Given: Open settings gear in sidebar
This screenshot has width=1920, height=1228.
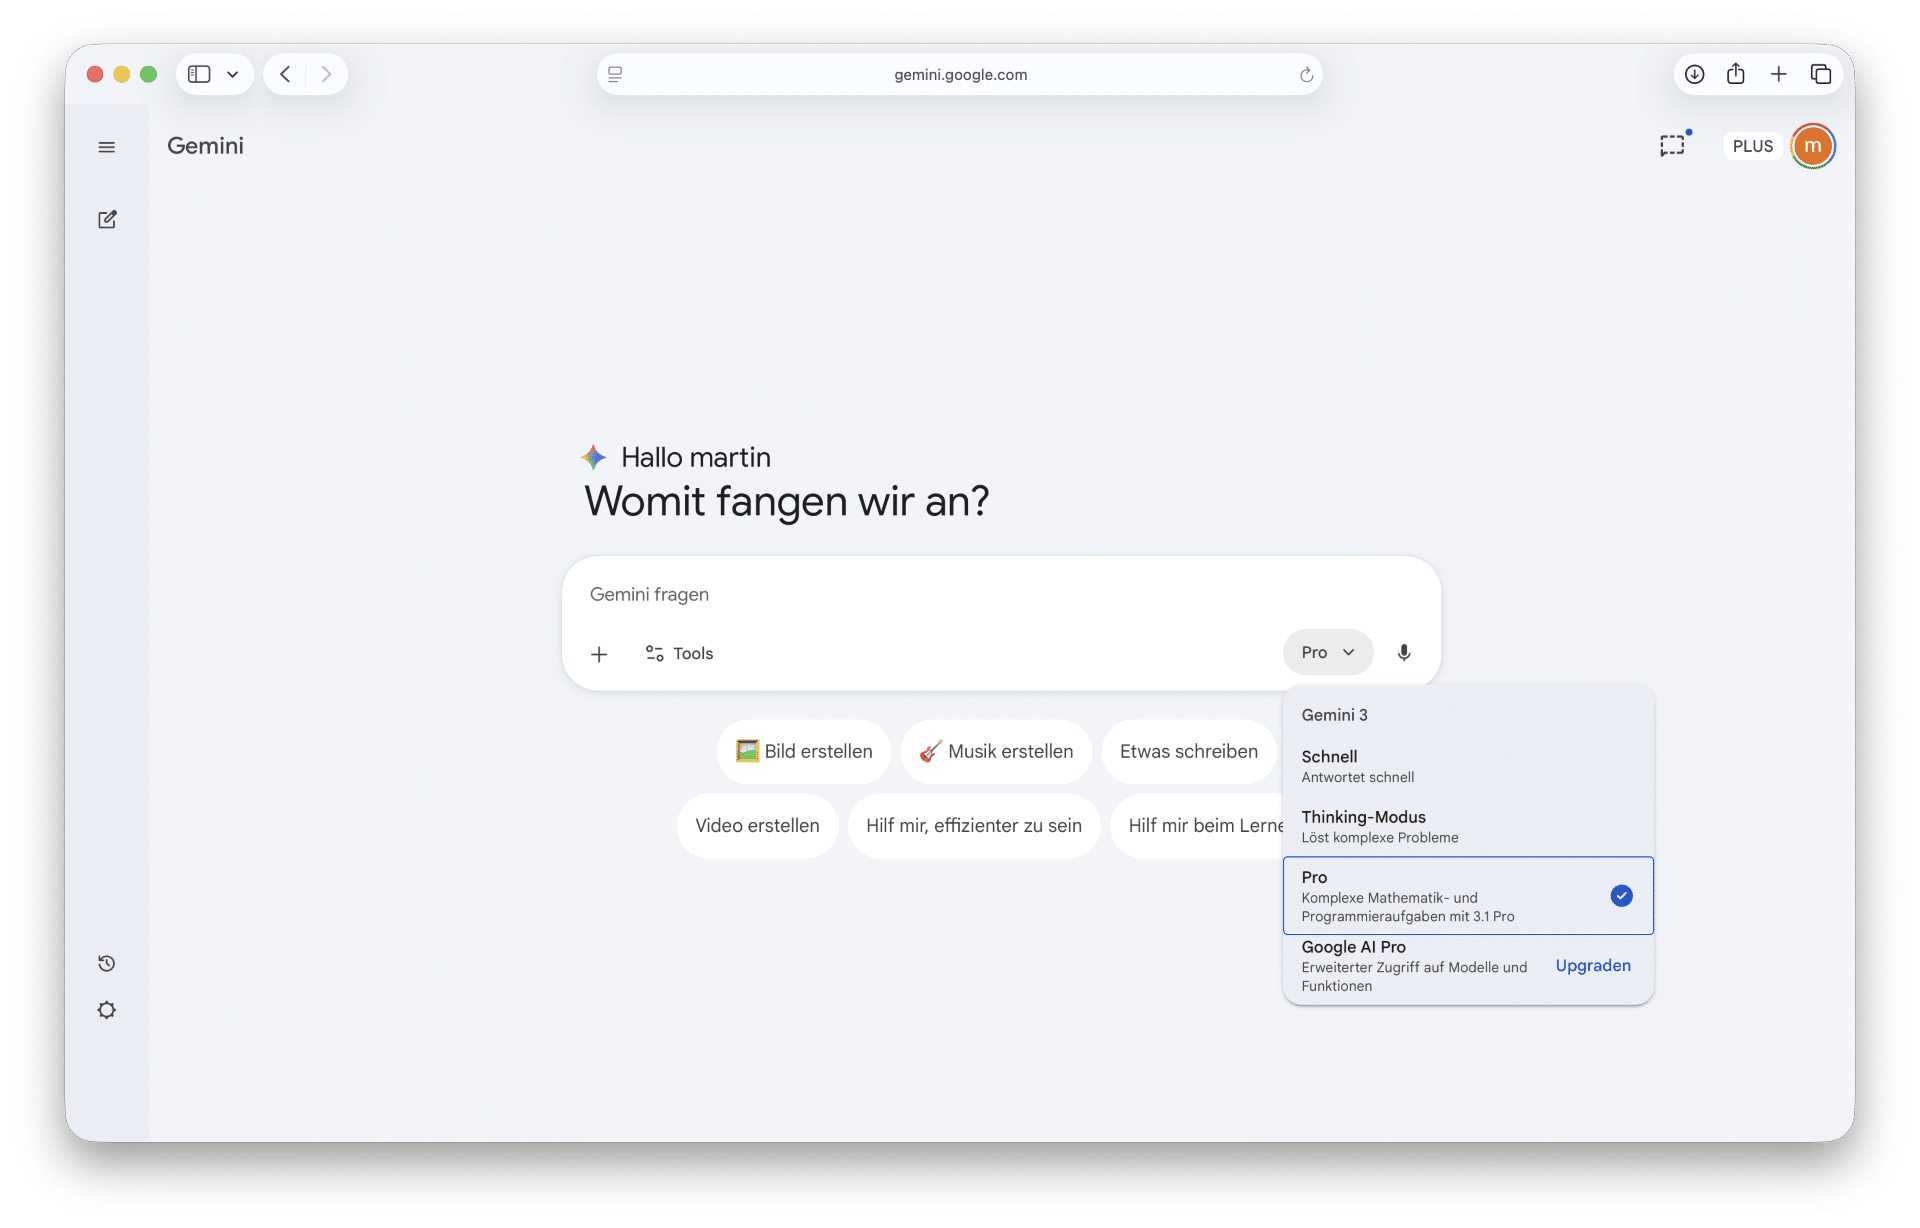Looking at the screenshot, I should [107, 1010].
